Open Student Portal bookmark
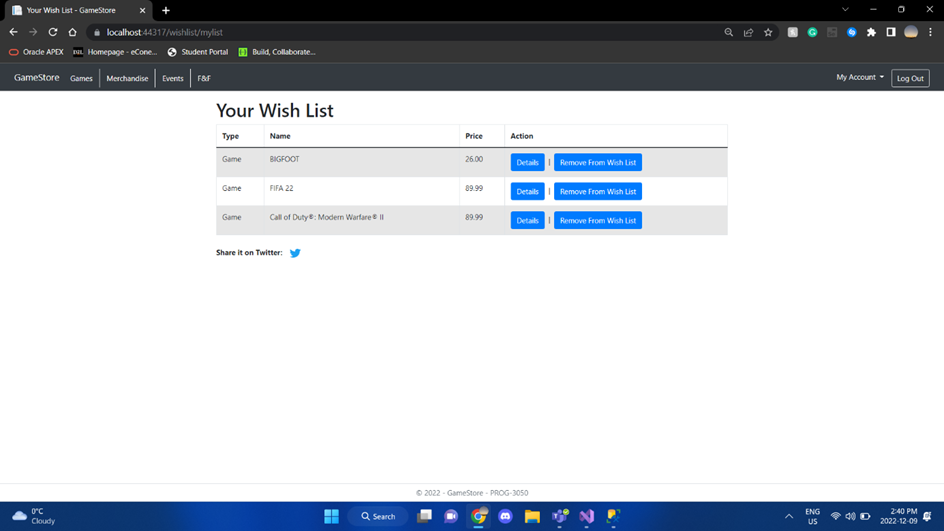Image resolution: width=944 pixels, height=531 pixels. pos(197,52)
